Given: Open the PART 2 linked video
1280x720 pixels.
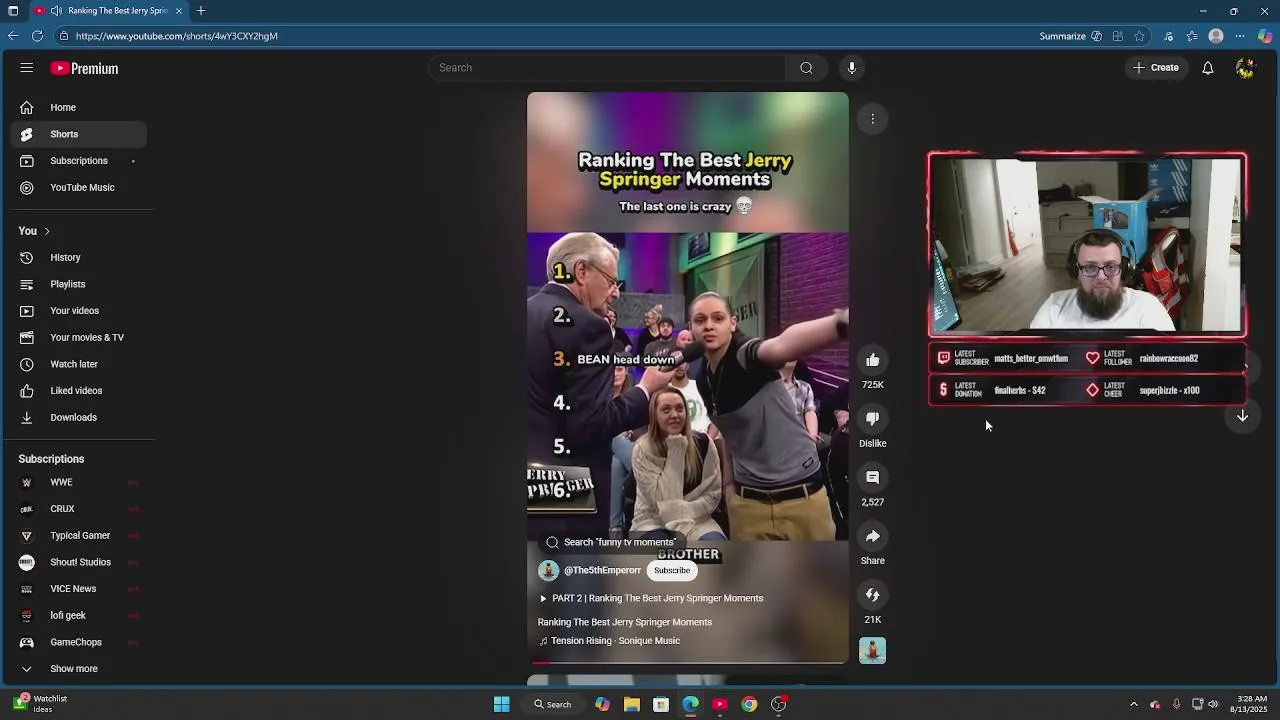Looking at the screenshot, I should coord(651,598).
